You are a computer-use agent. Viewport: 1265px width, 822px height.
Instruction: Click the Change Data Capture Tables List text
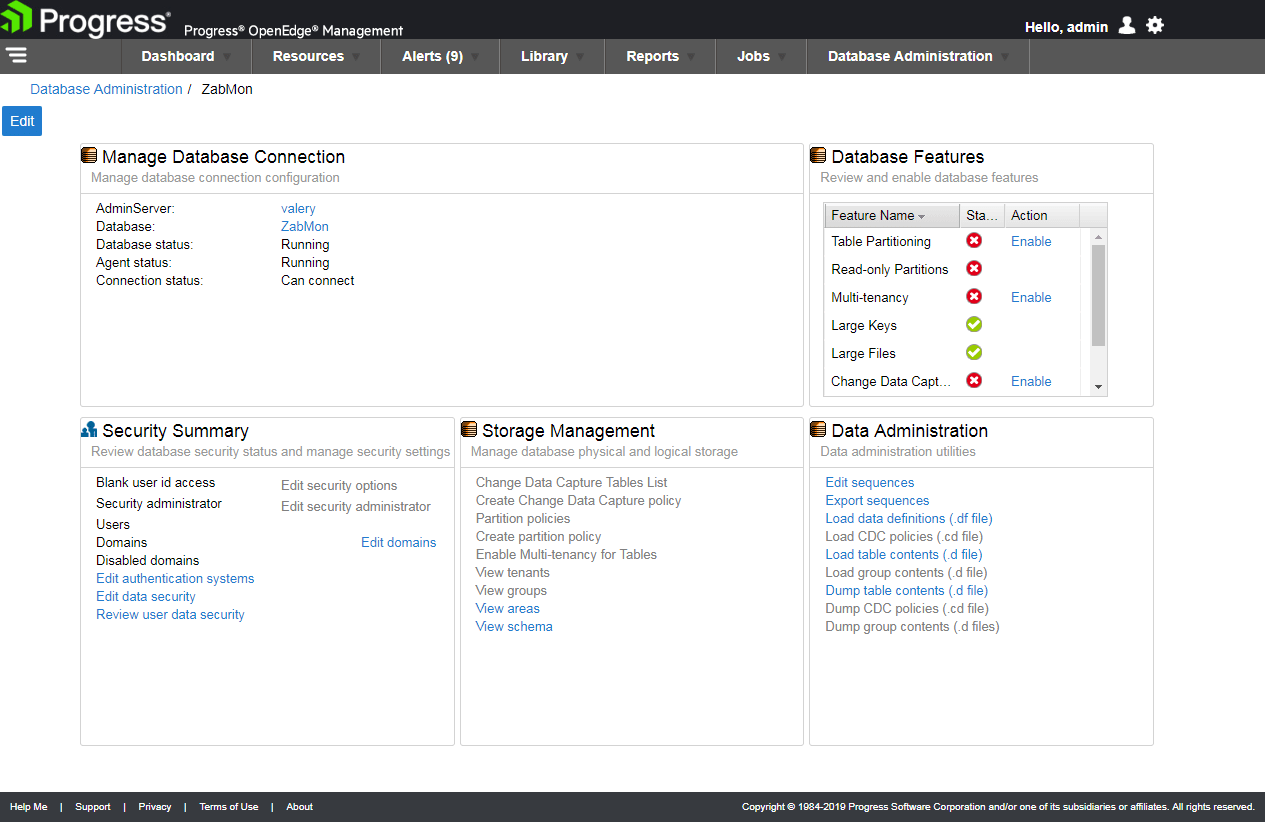pyautogui.click(x=572, y=482)
